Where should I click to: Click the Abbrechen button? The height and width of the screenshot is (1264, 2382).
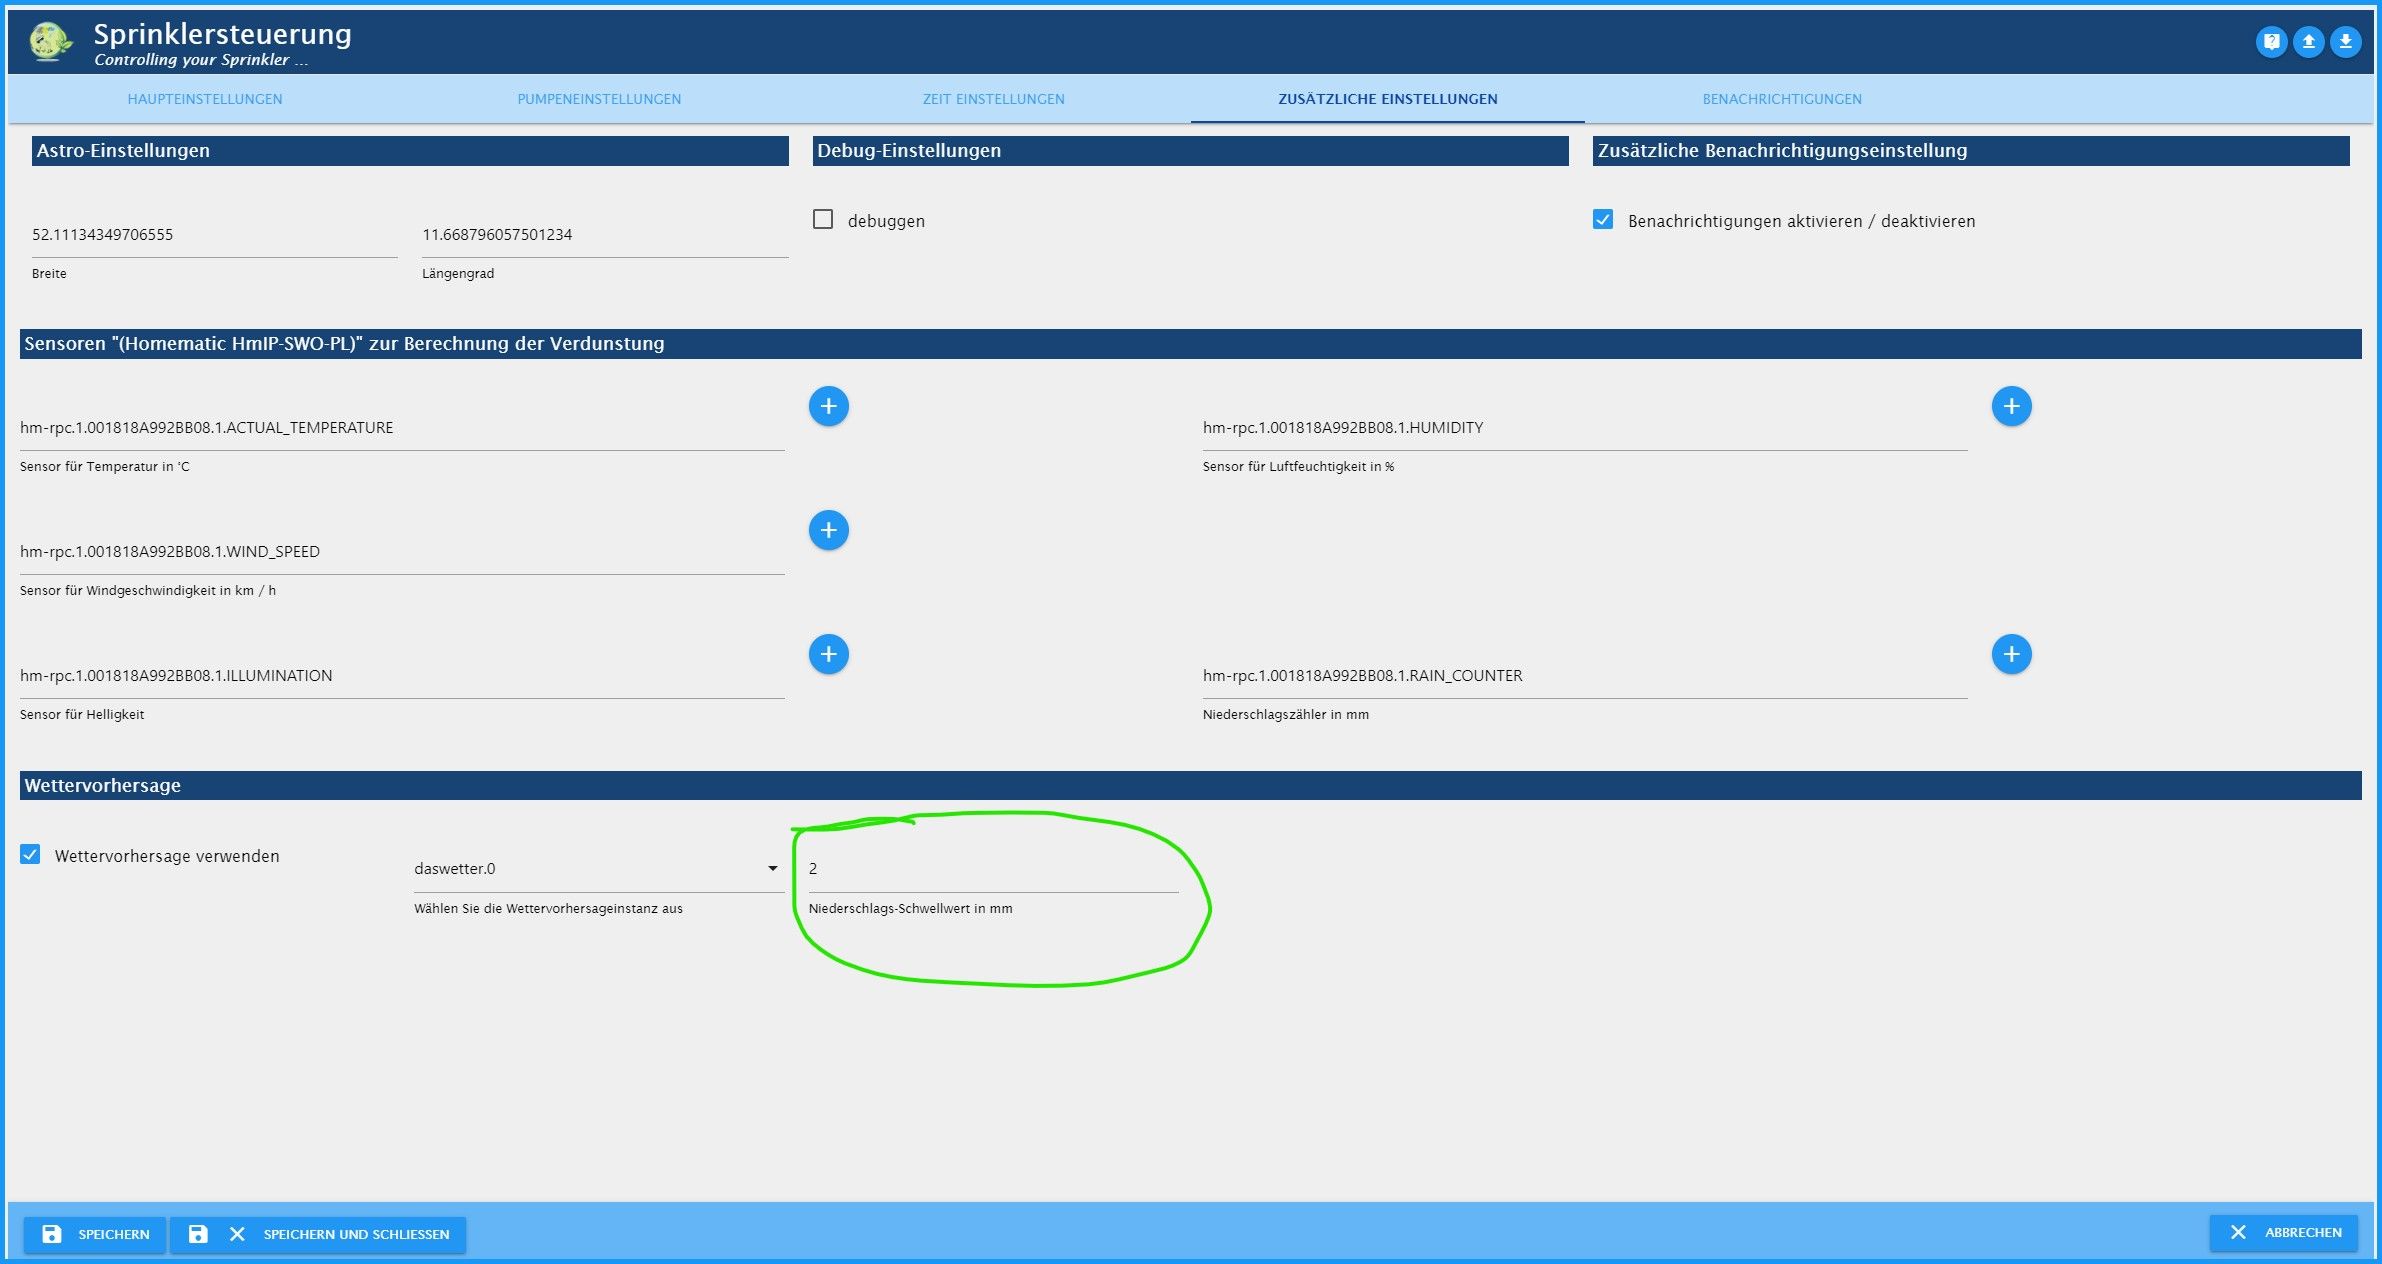(x=2284, y=1232)
